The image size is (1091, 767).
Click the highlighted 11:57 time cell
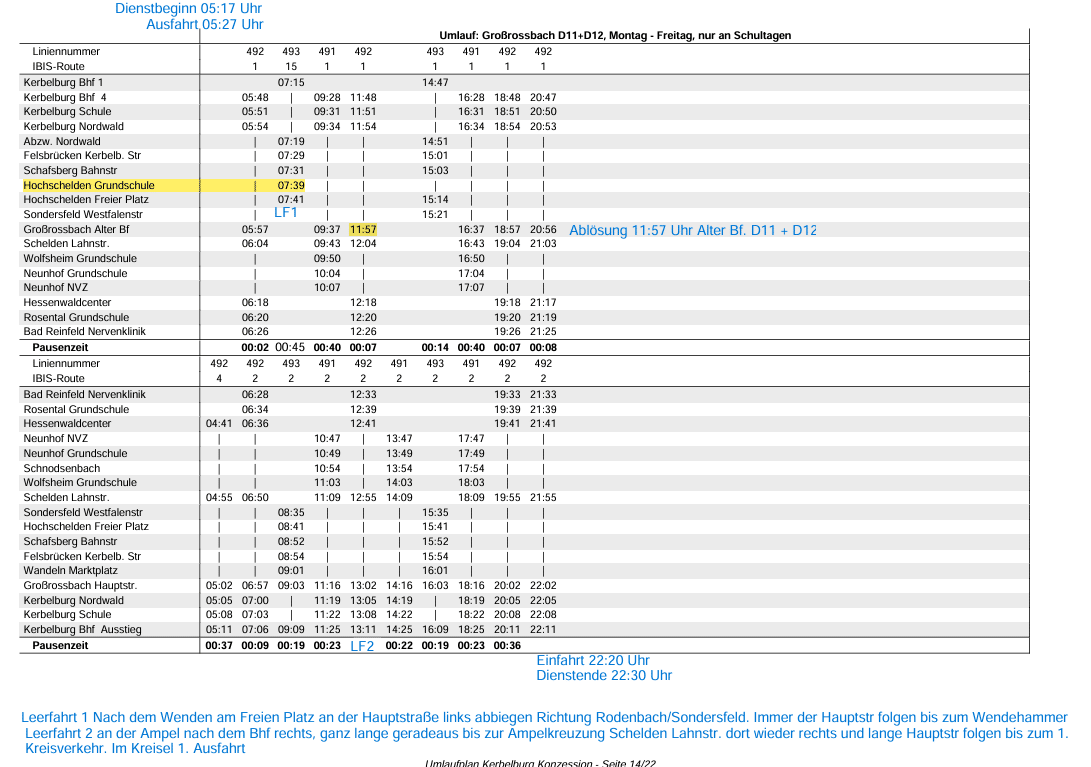click(363, 230)
